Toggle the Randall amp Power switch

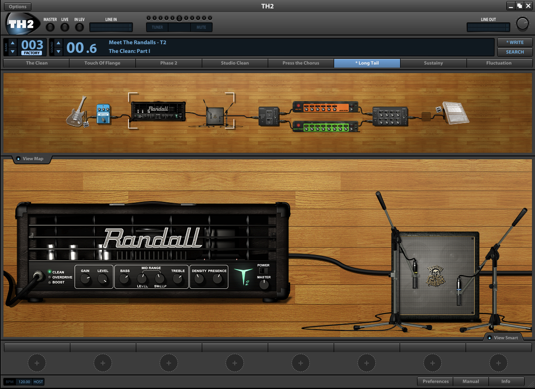[x=263, y=271]
